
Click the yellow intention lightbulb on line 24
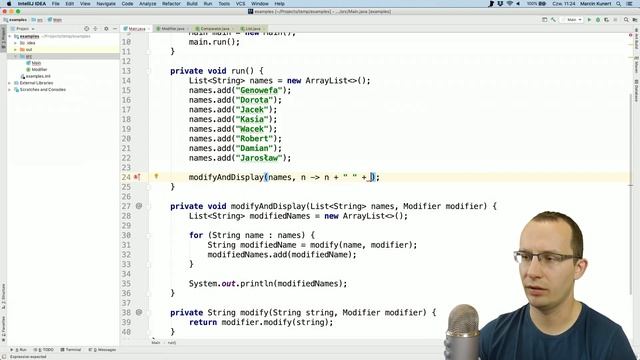pyautogui.click(x=156, y=176)
